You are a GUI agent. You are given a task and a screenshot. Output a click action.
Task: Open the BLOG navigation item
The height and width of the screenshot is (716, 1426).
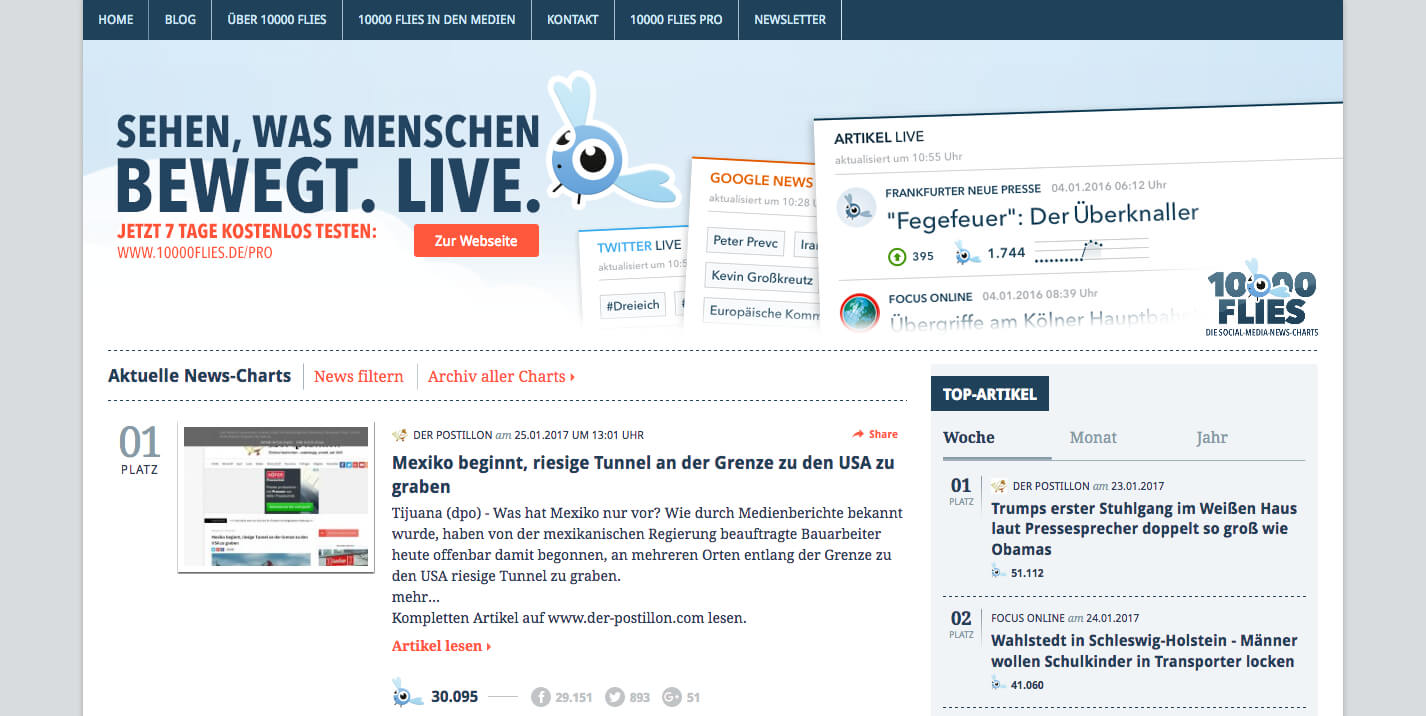click(180, 20)
